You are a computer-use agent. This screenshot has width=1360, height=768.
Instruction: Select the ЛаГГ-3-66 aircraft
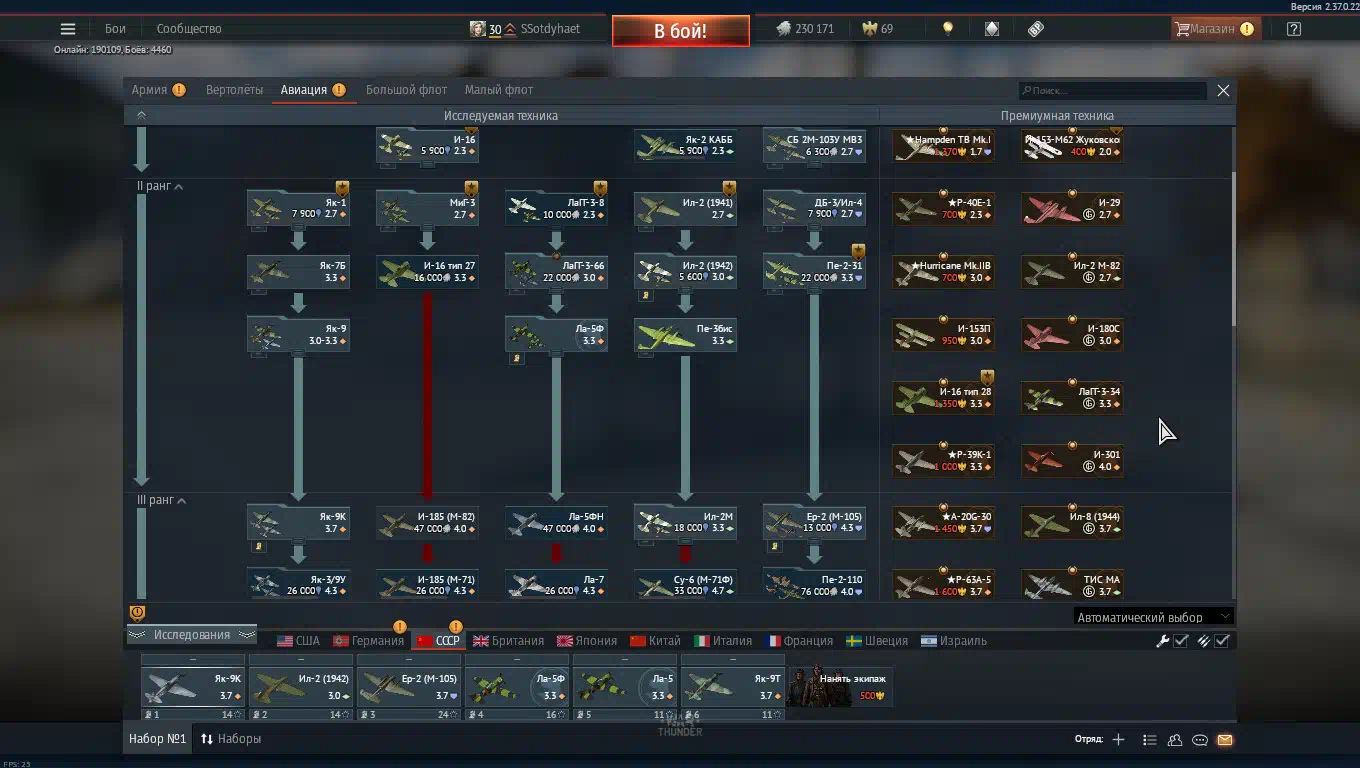(x=556, y=271)
